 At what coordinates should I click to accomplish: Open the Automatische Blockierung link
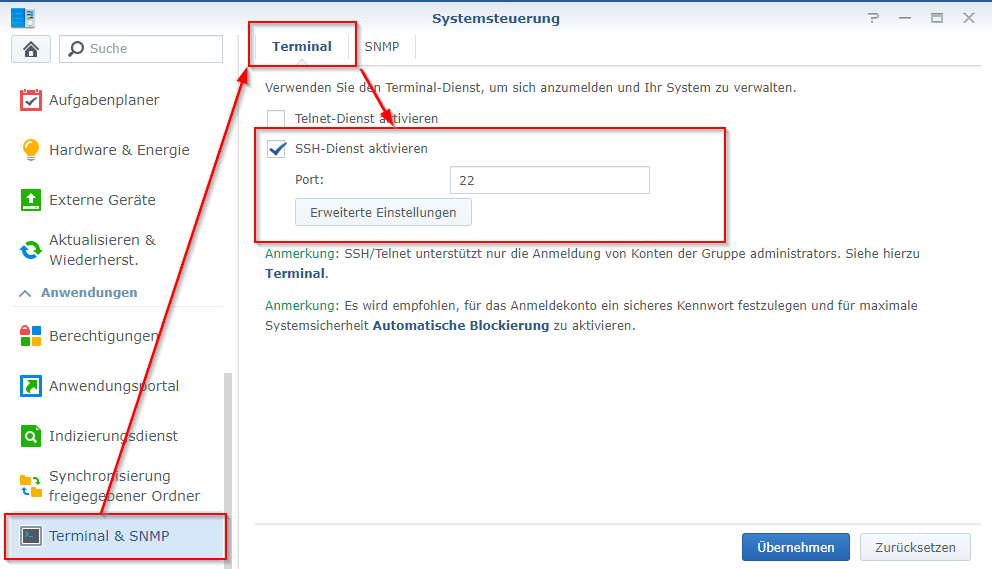[x=460, y=325]
